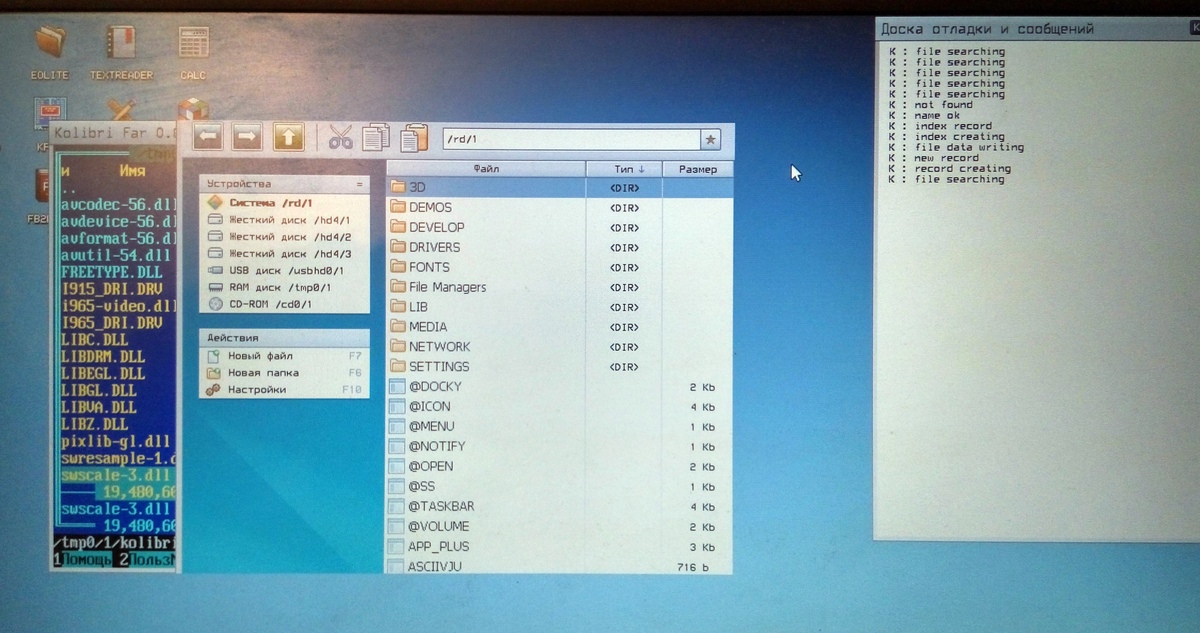Select Жесткий диск /hd4/2 device

click(x=289, y=237)
